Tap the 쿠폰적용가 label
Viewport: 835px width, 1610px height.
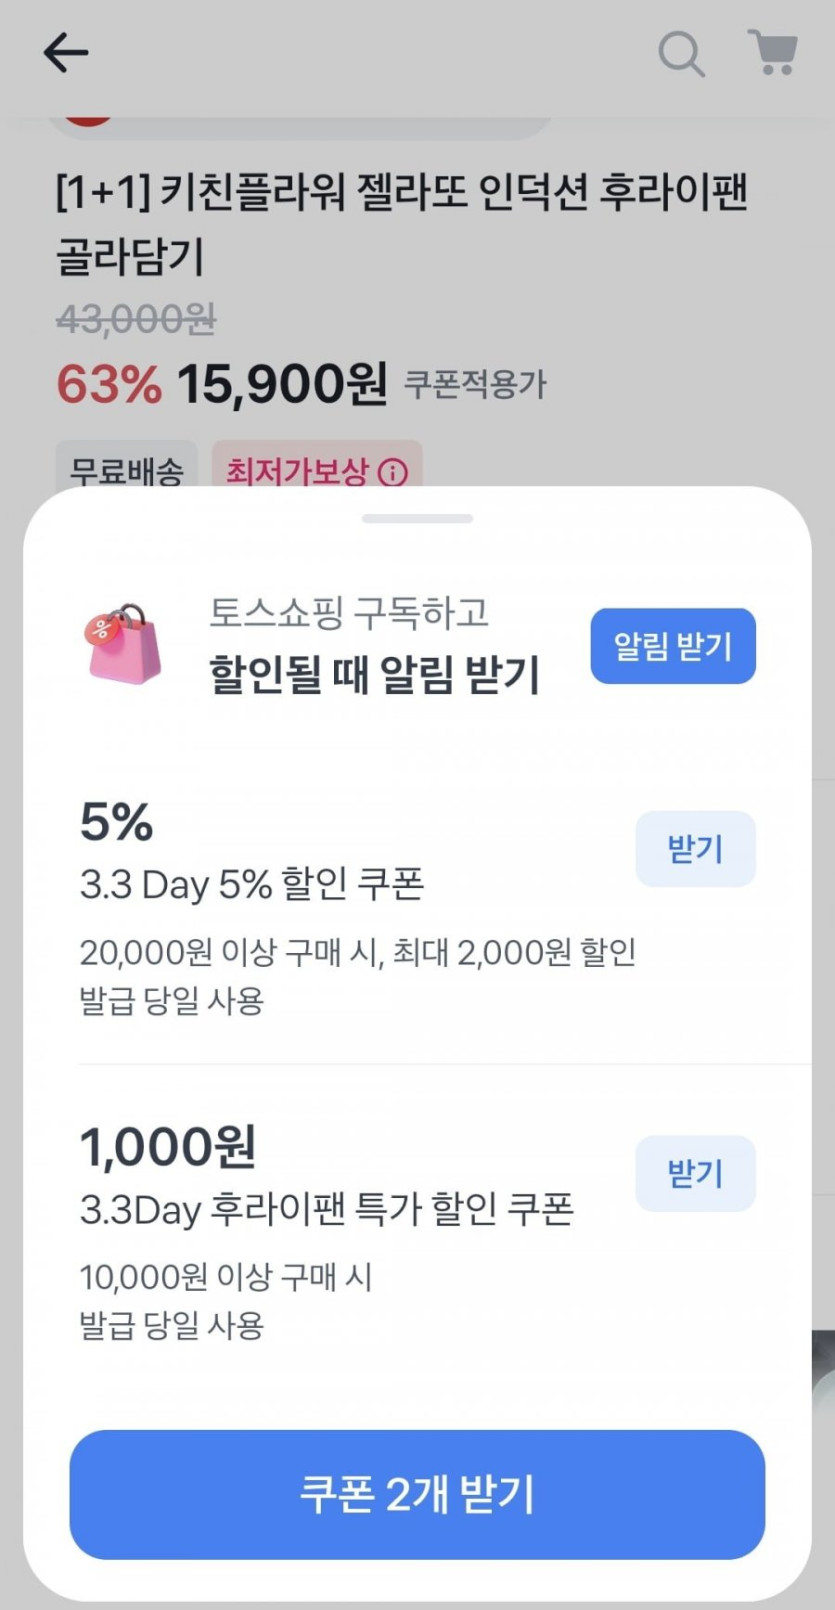point(475,384)
